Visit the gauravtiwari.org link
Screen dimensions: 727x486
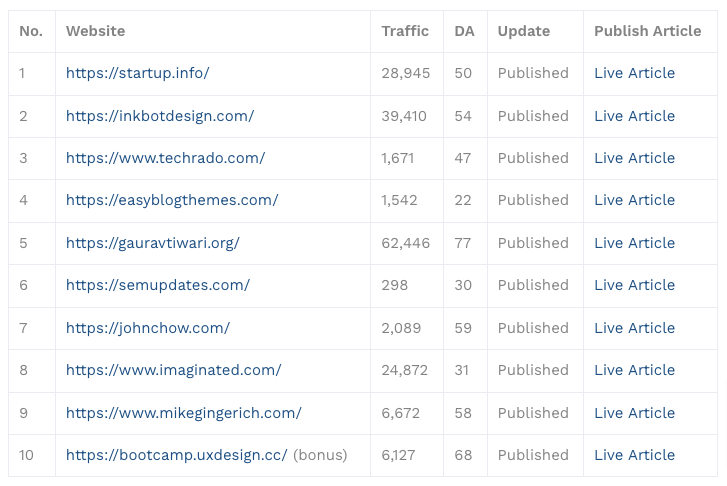(153, 243)
